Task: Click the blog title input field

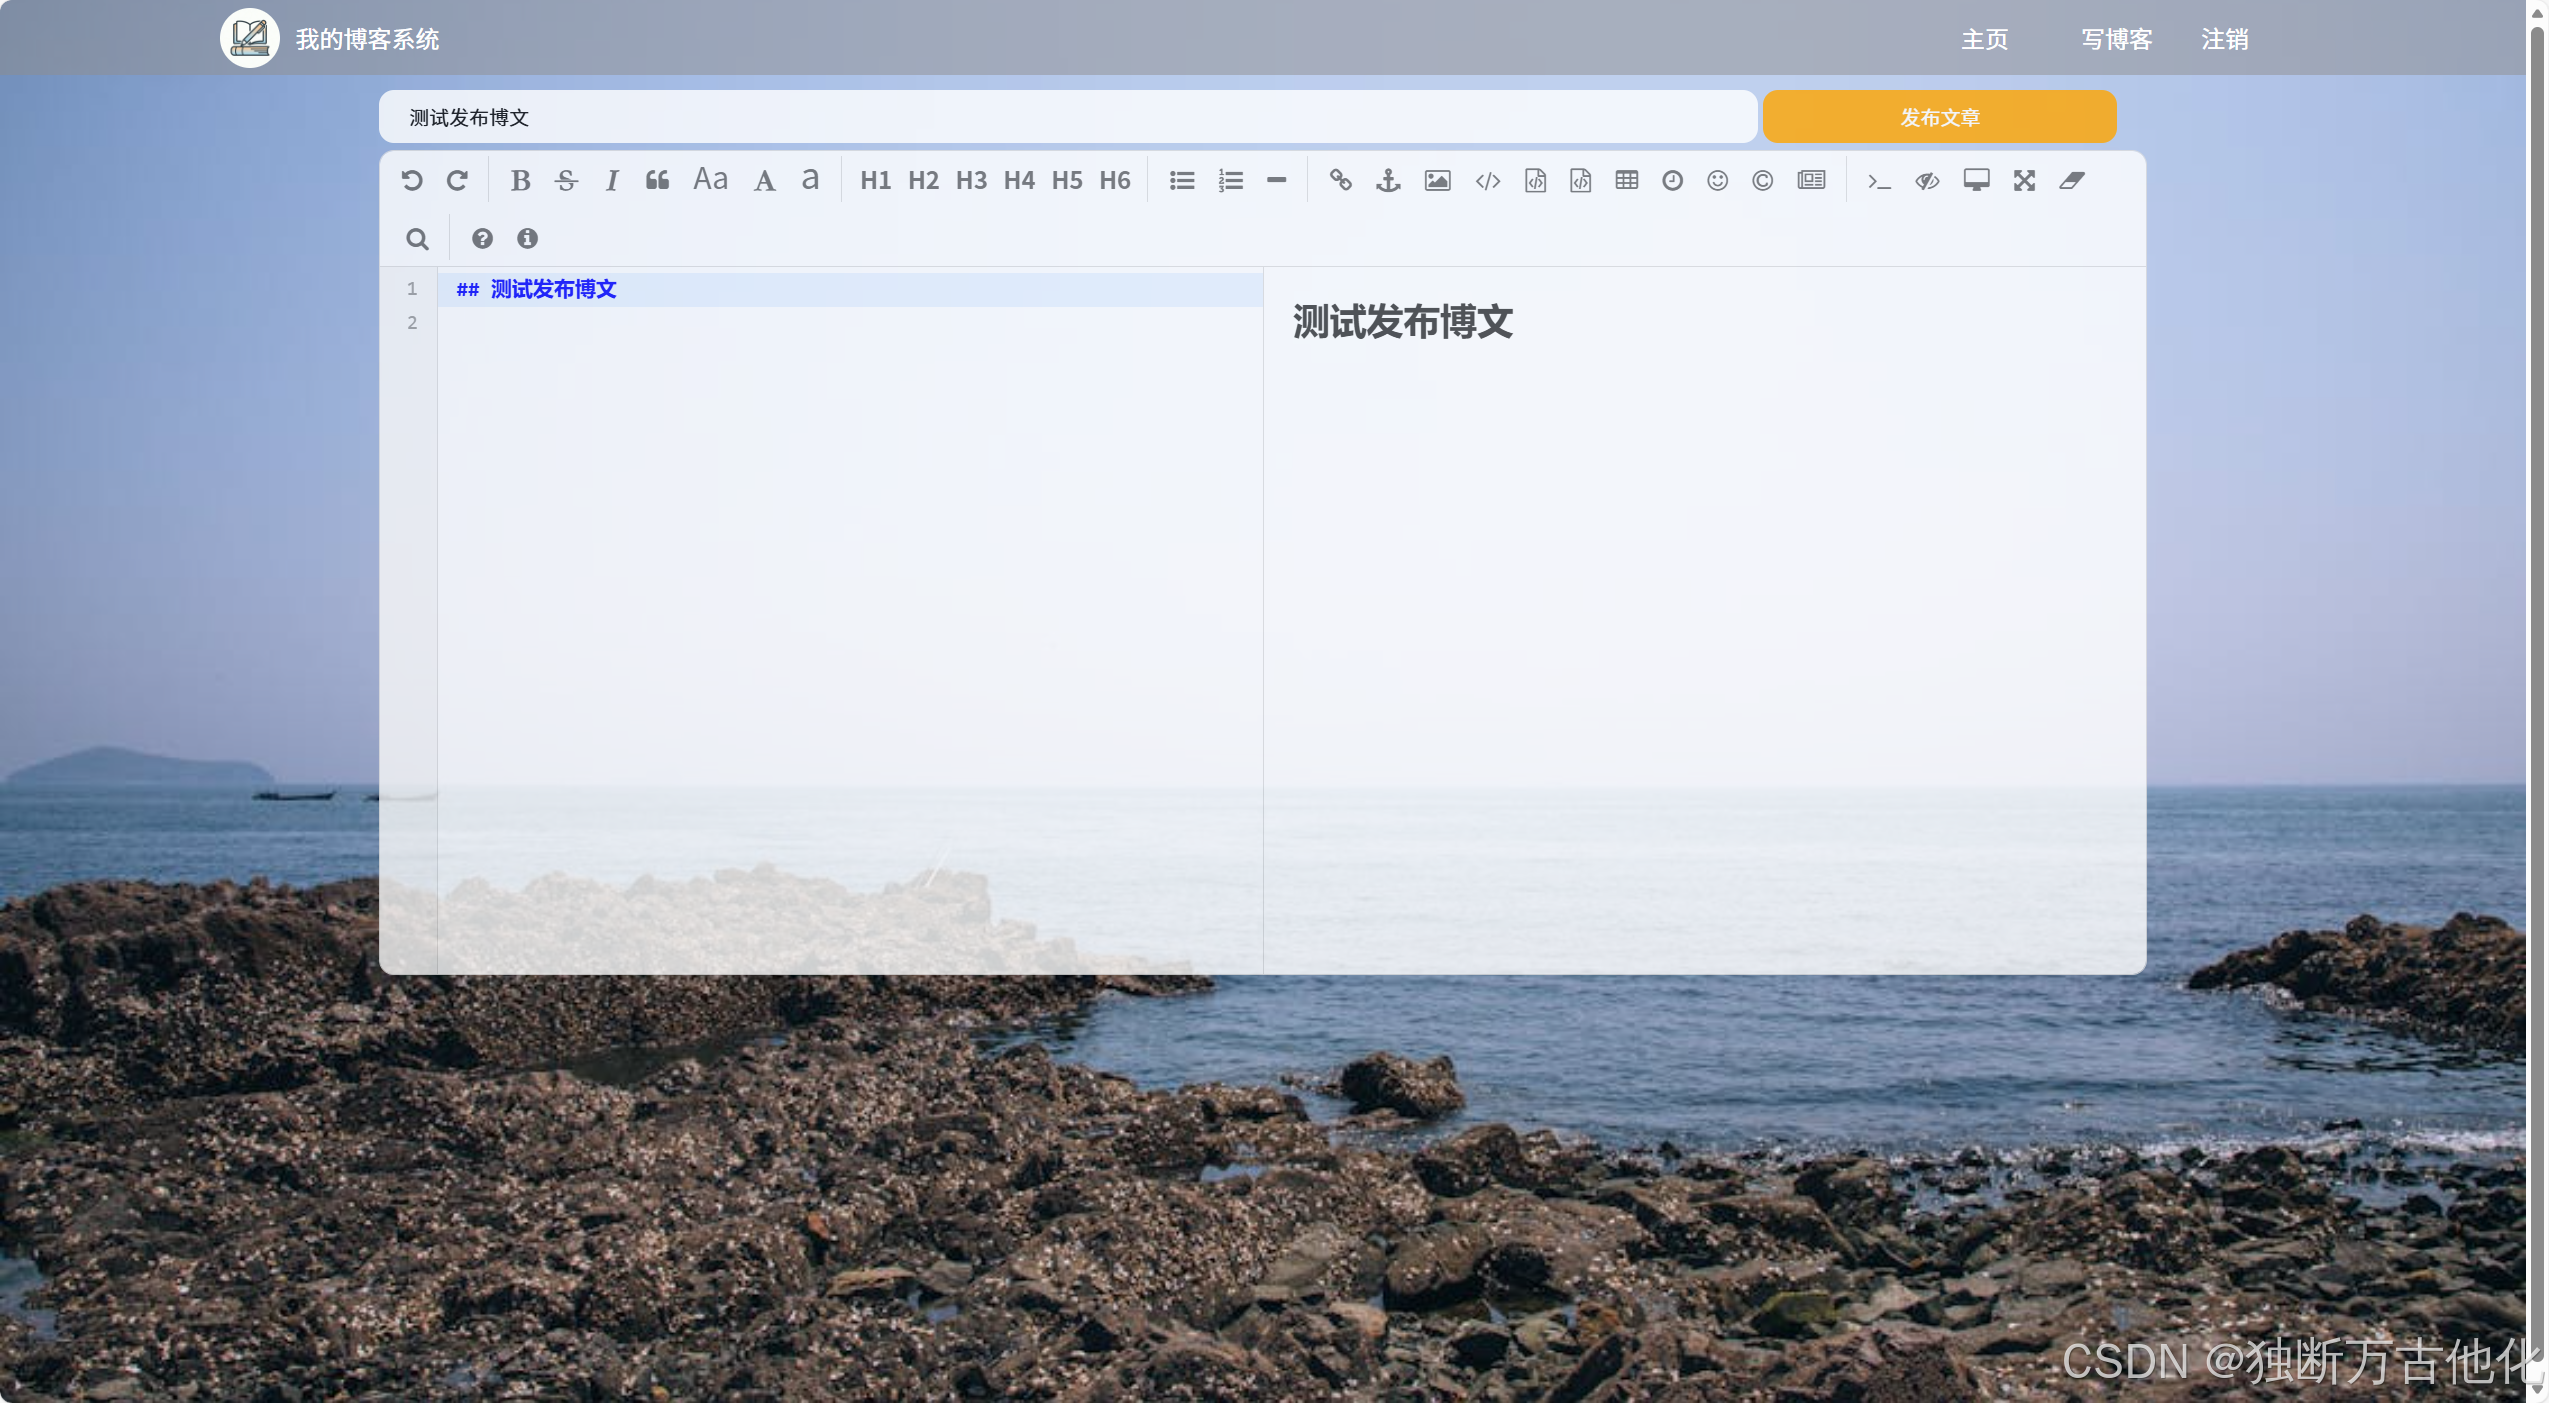Action: pos(1067,117)
